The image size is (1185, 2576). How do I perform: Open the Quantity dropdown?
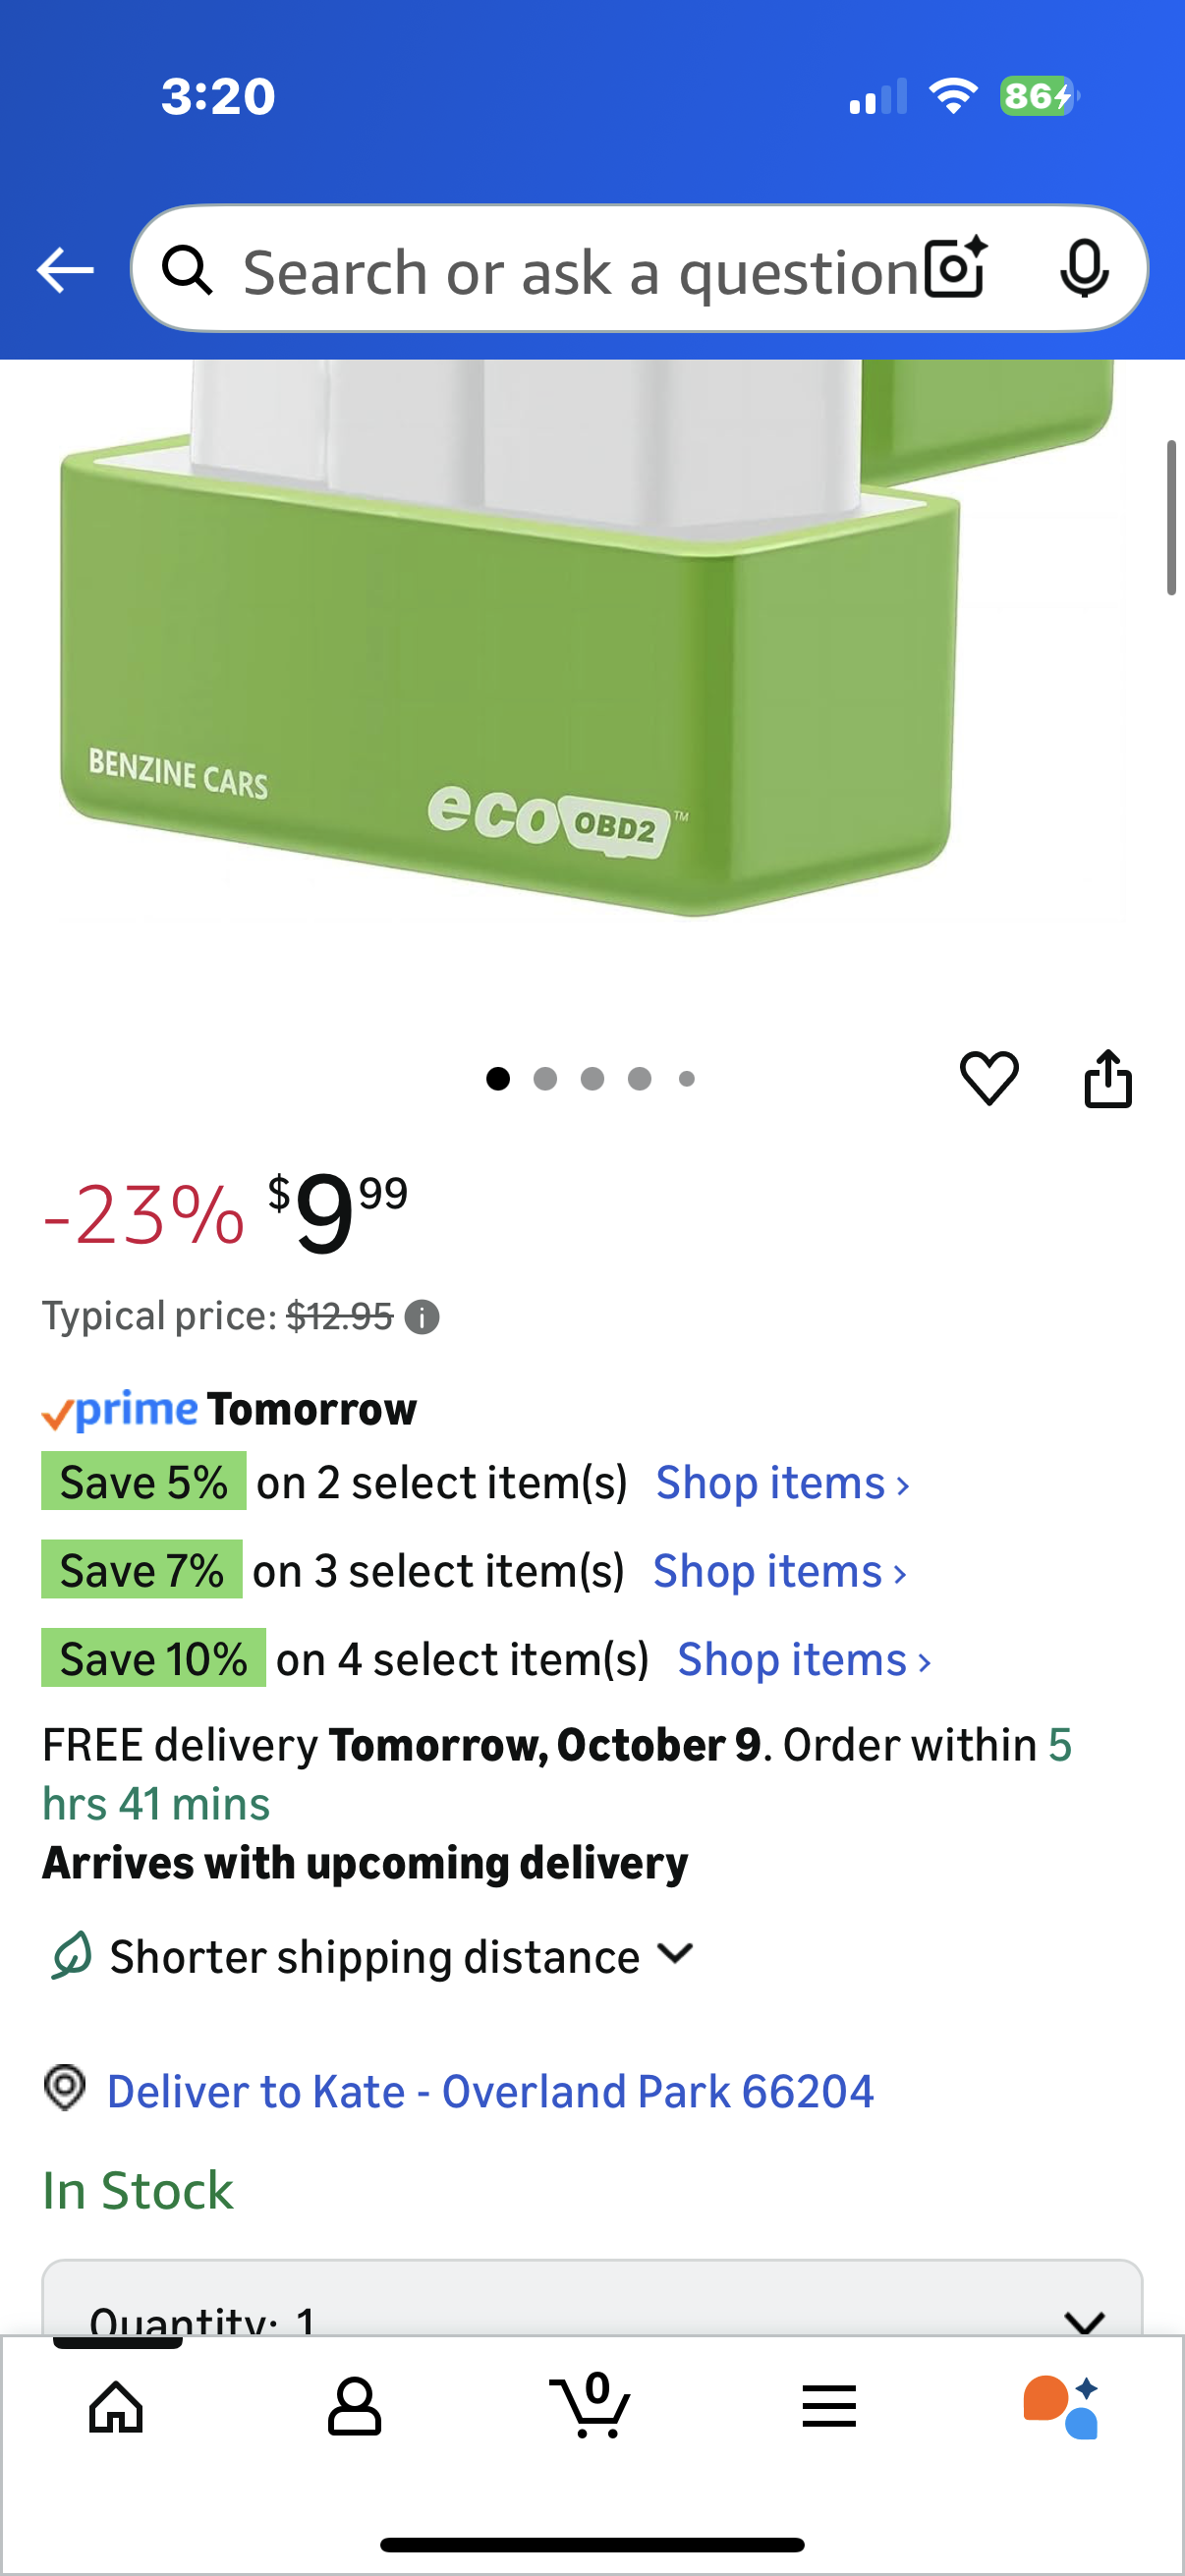pyautogui.click(x=592, y=2310)
